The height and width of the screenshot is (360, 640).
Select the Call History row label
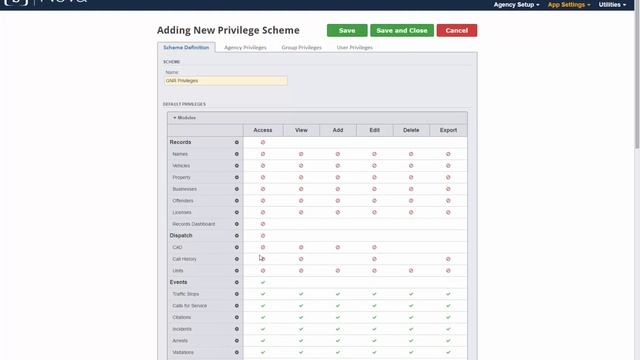click(184, 259)
